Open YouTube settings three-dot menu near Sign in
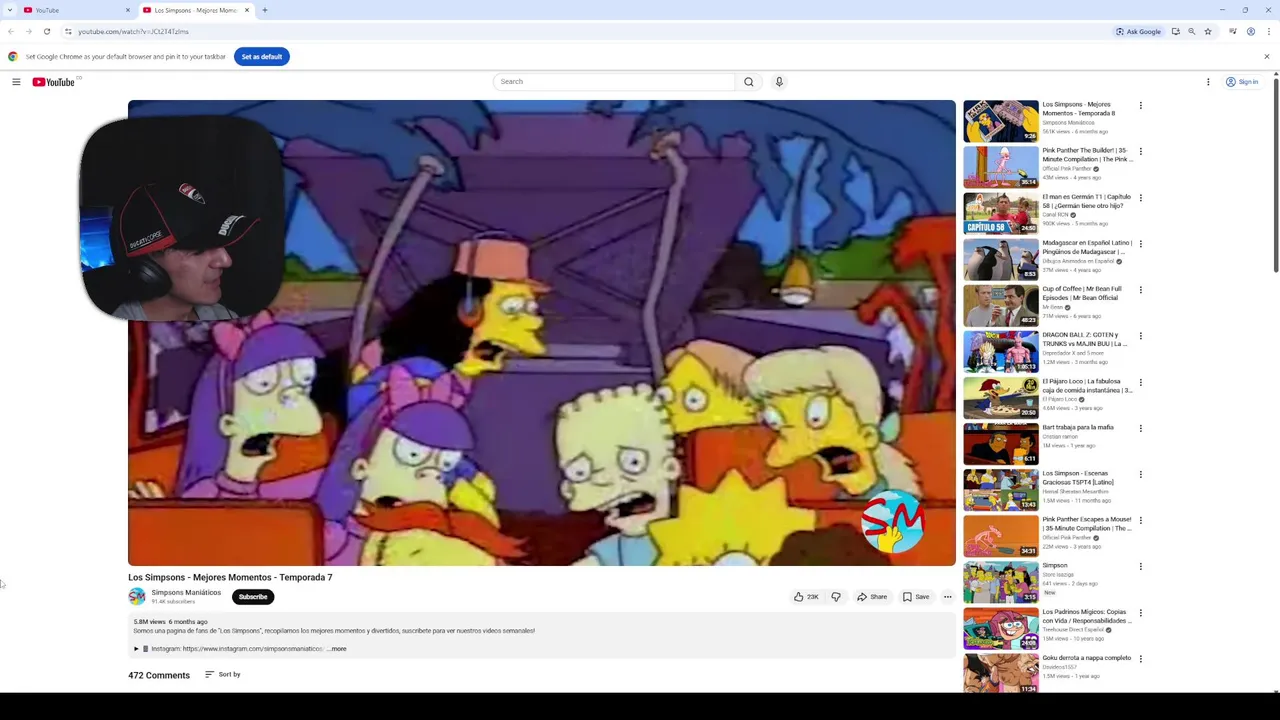This screenshot has width=1280, height=720. tap(1208, 82)
